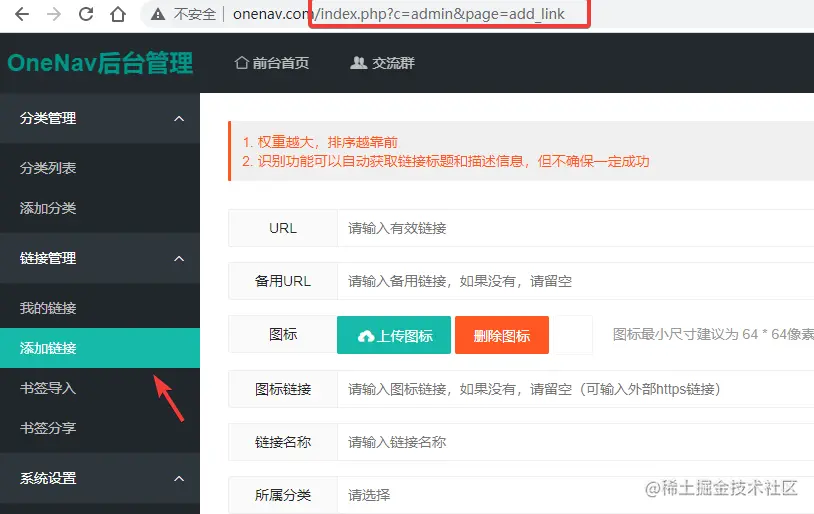
Task: Click the '链接名称' field label
Action: (x=283, y=442)
